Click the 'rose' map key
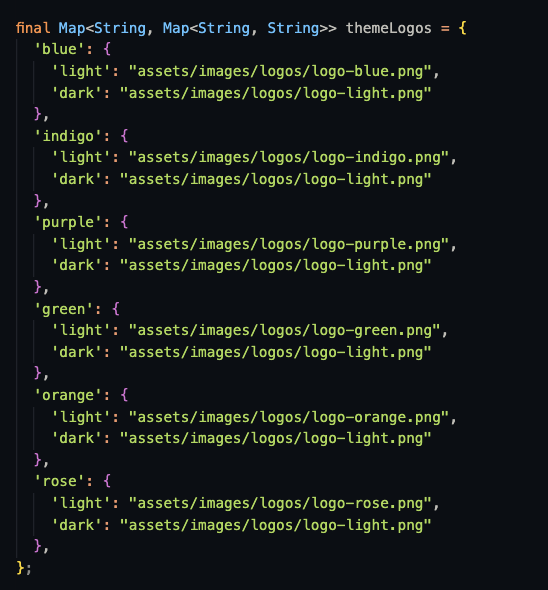This screenshot has width=548, height=590. pos(59,481)
